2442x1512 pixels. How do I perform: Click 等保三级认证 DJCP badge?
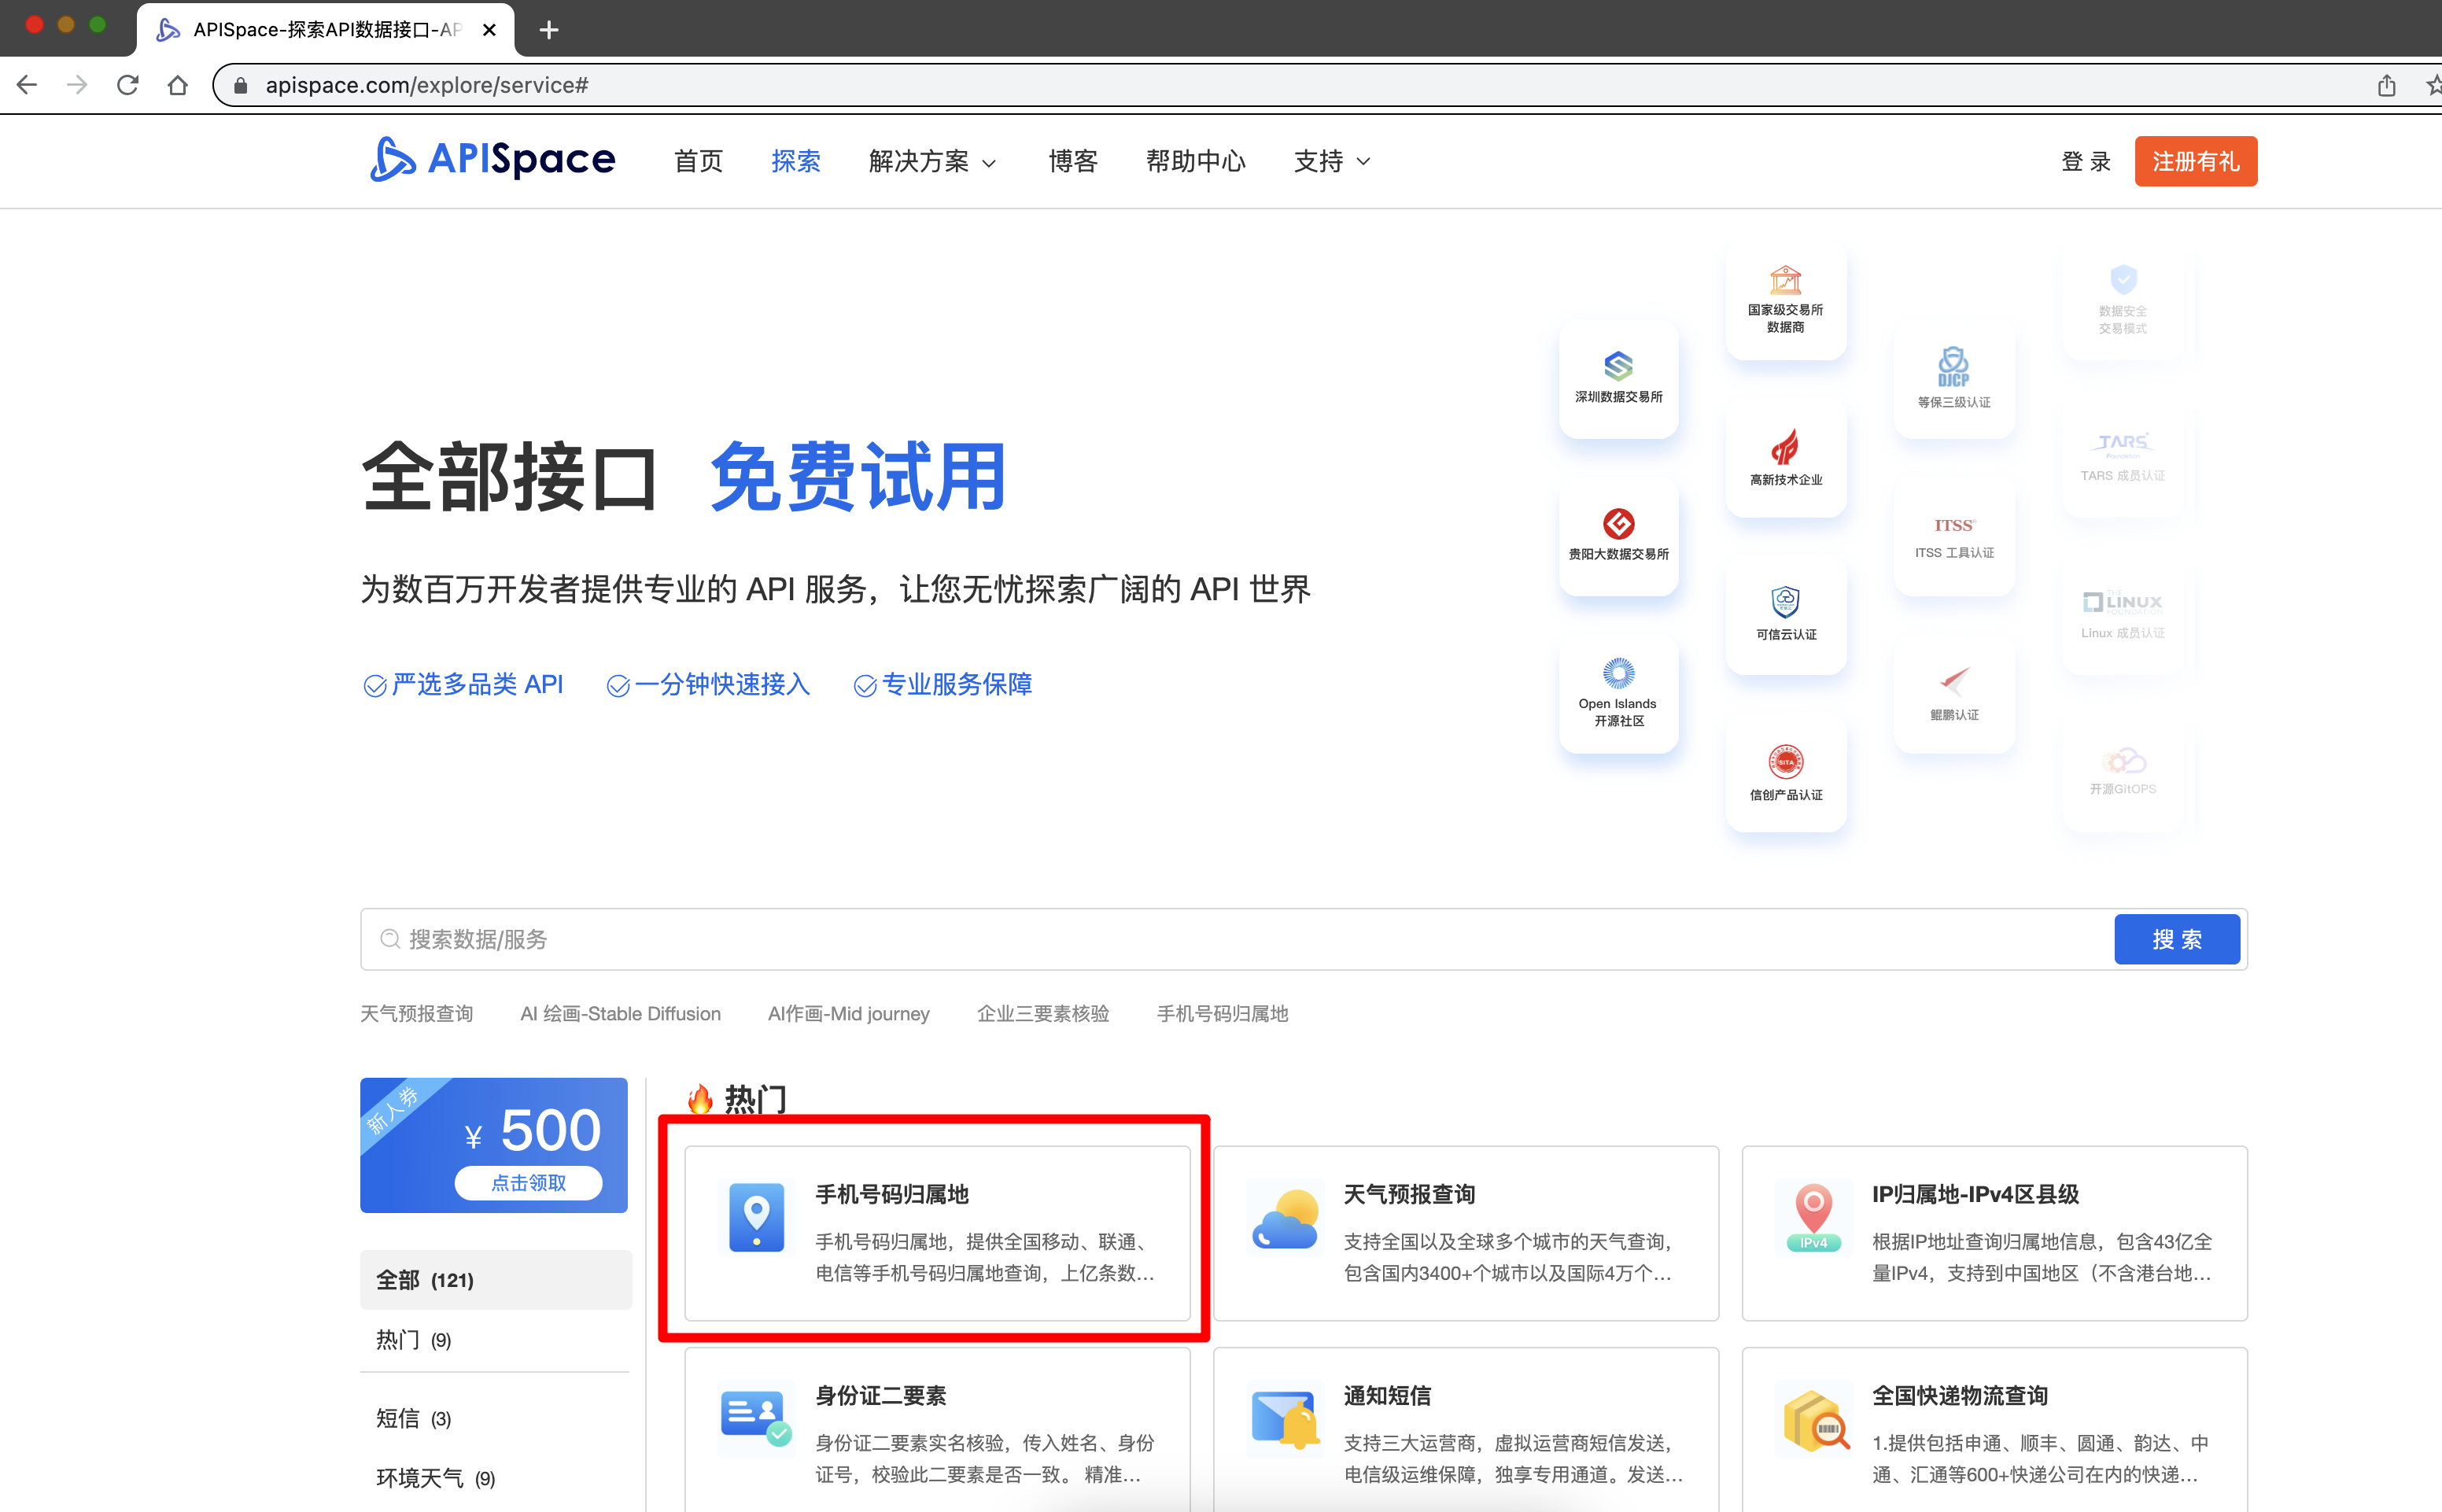1953,378
